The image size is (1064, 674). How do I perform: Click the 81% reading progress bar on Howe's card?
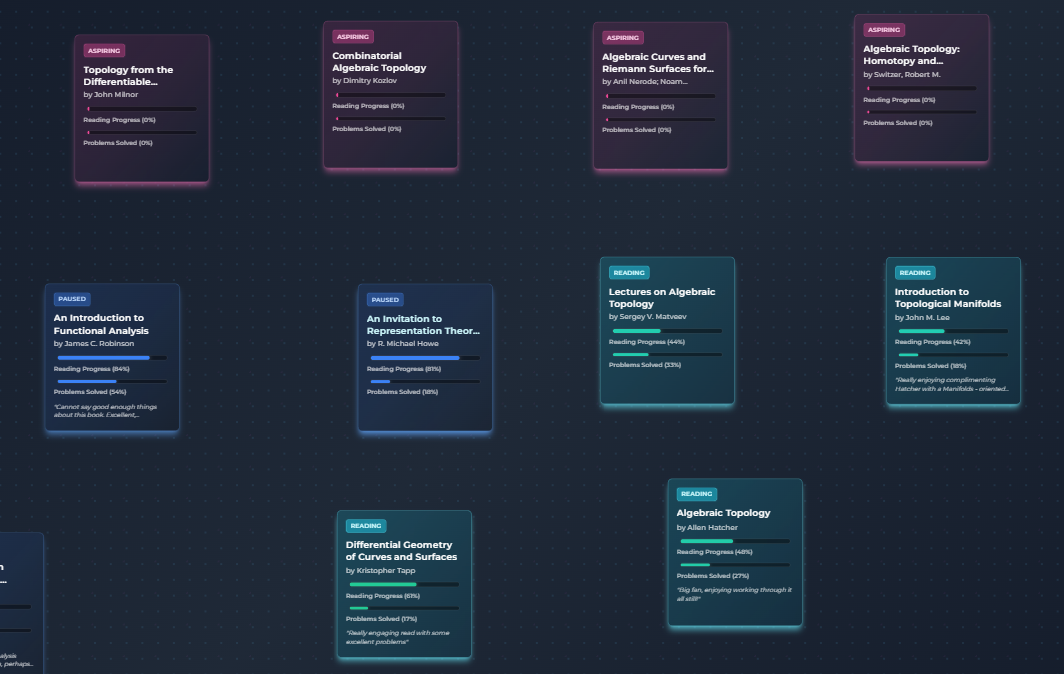click(425, 358)
